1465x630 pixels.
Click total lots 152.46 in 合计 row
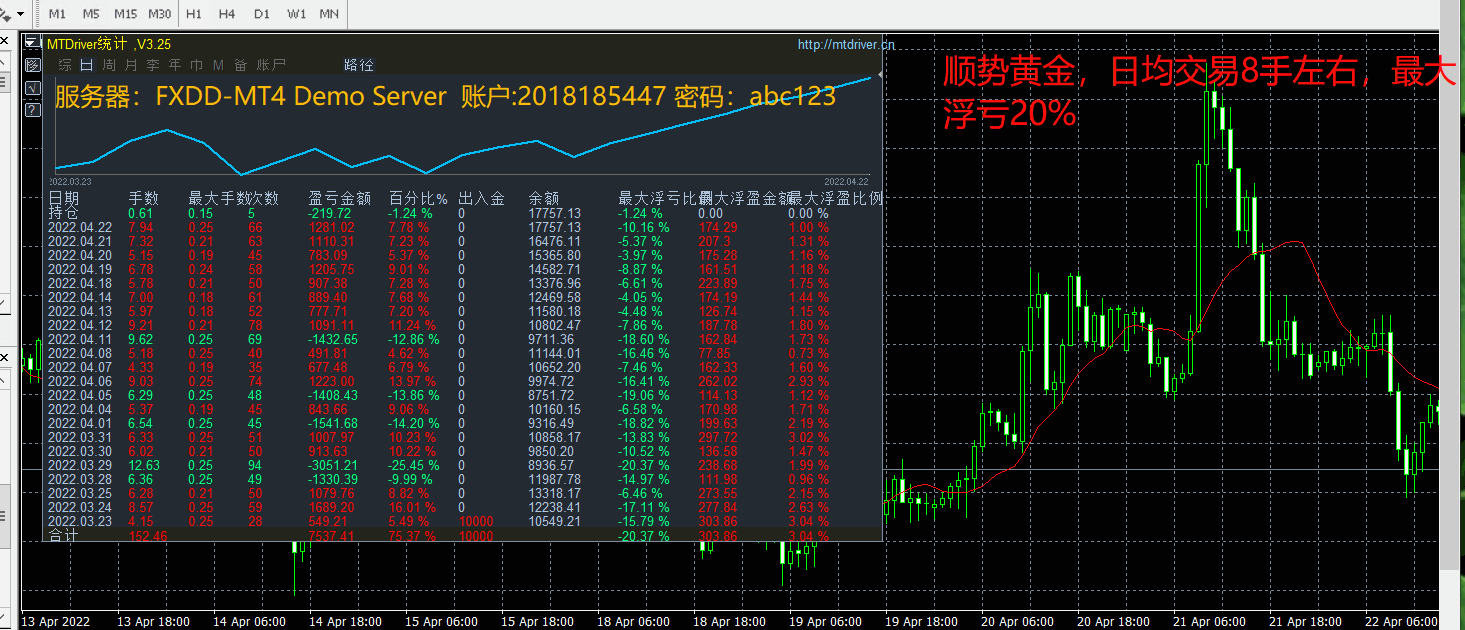pyautogui.click(x=148, y=536)
